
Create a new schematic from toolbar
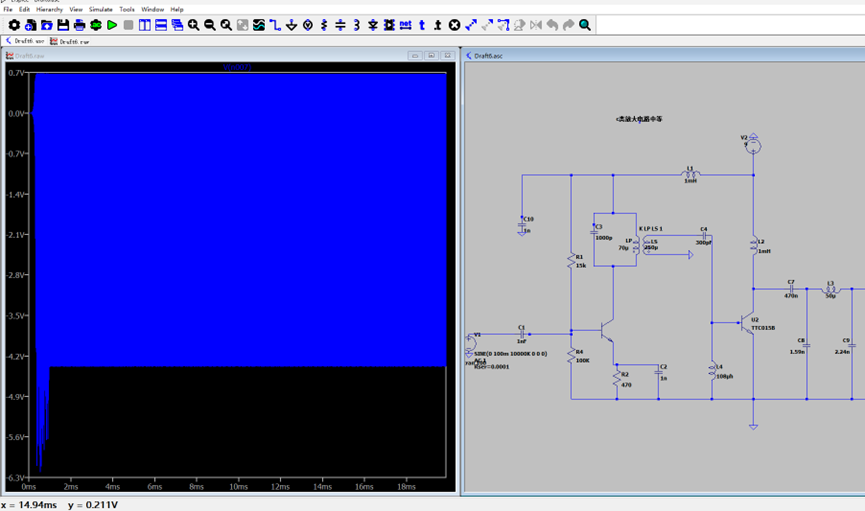point(30,25)
